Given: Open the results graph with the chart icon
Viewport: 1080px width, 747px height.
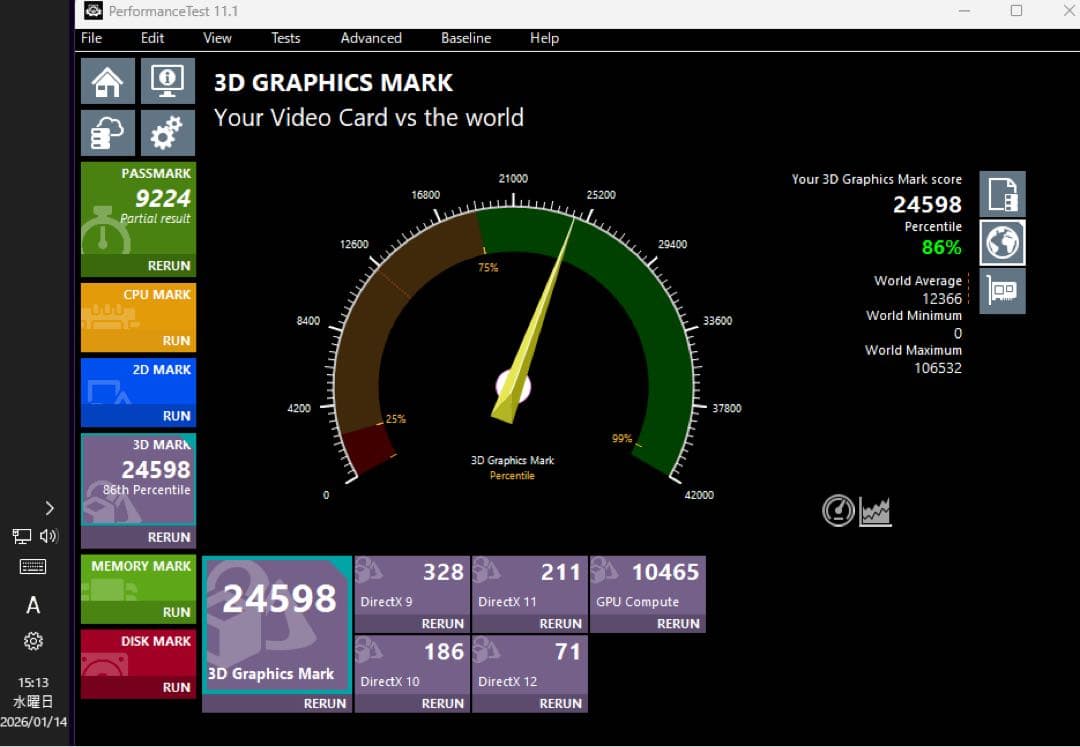Looking at the screenshot, I should tap(873, 510).
